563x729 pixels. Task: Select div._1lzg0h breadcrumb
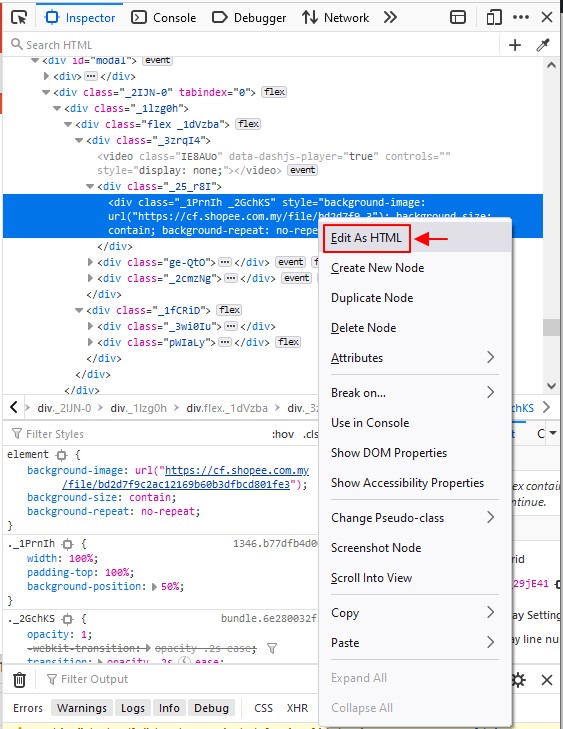coord(139,408)
